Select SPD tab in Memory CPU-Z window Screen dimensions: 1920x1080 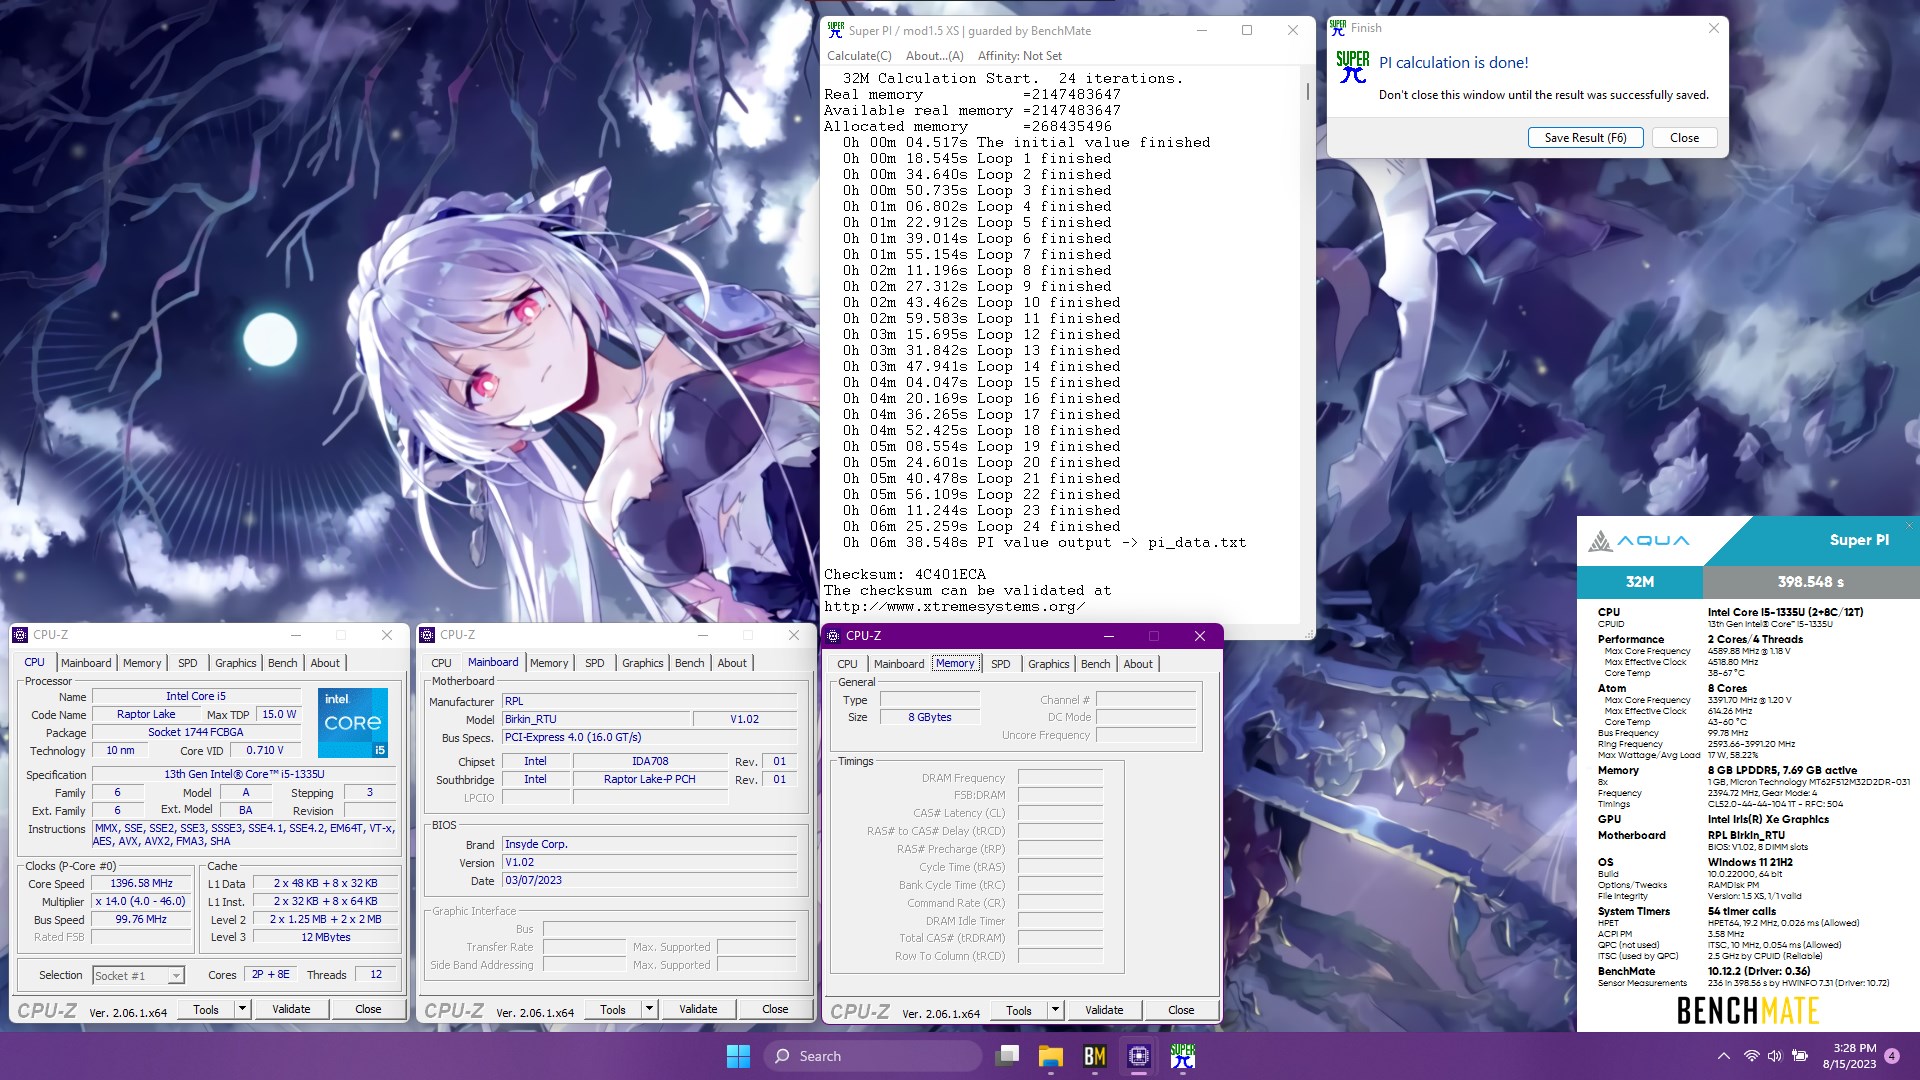coord(1001,664)
